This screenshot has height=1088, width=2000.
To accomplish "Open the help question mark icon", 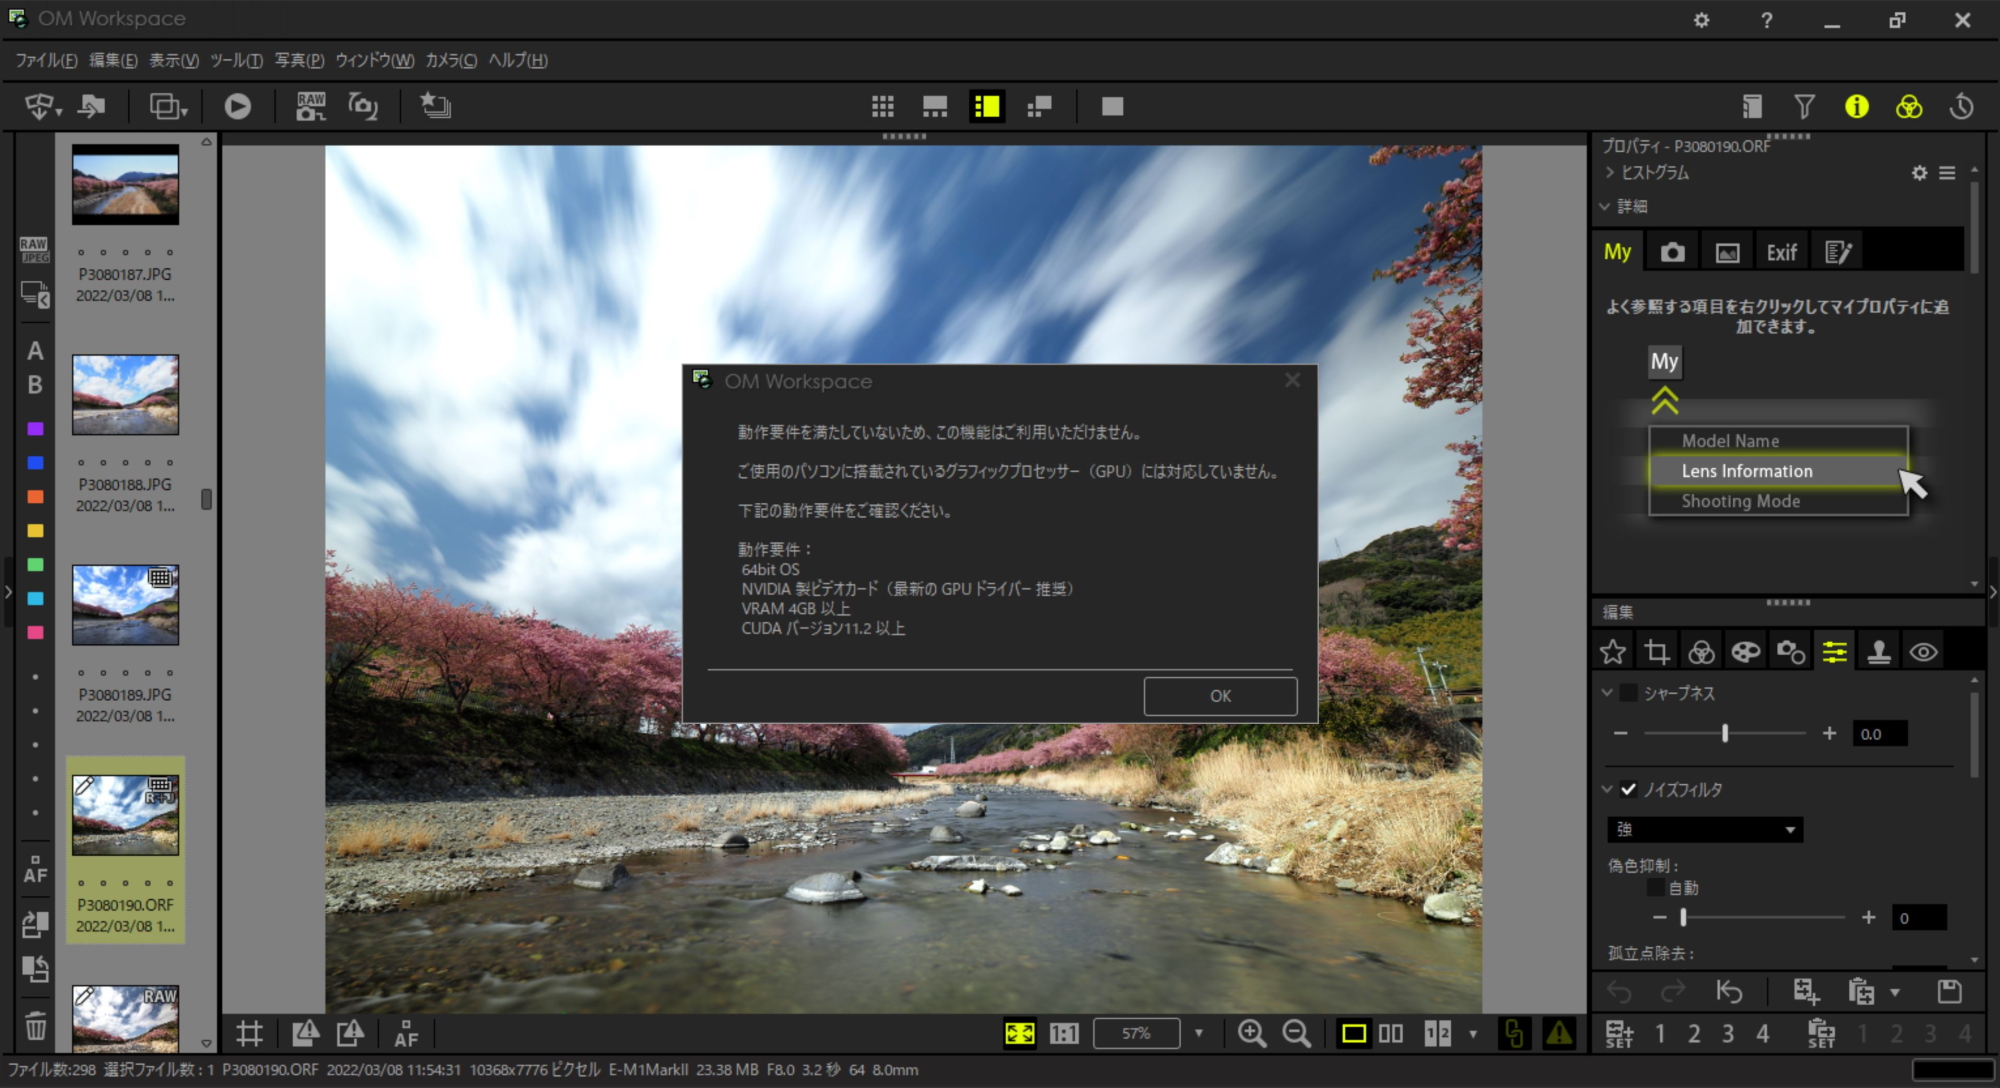I will pos(1766,20).
